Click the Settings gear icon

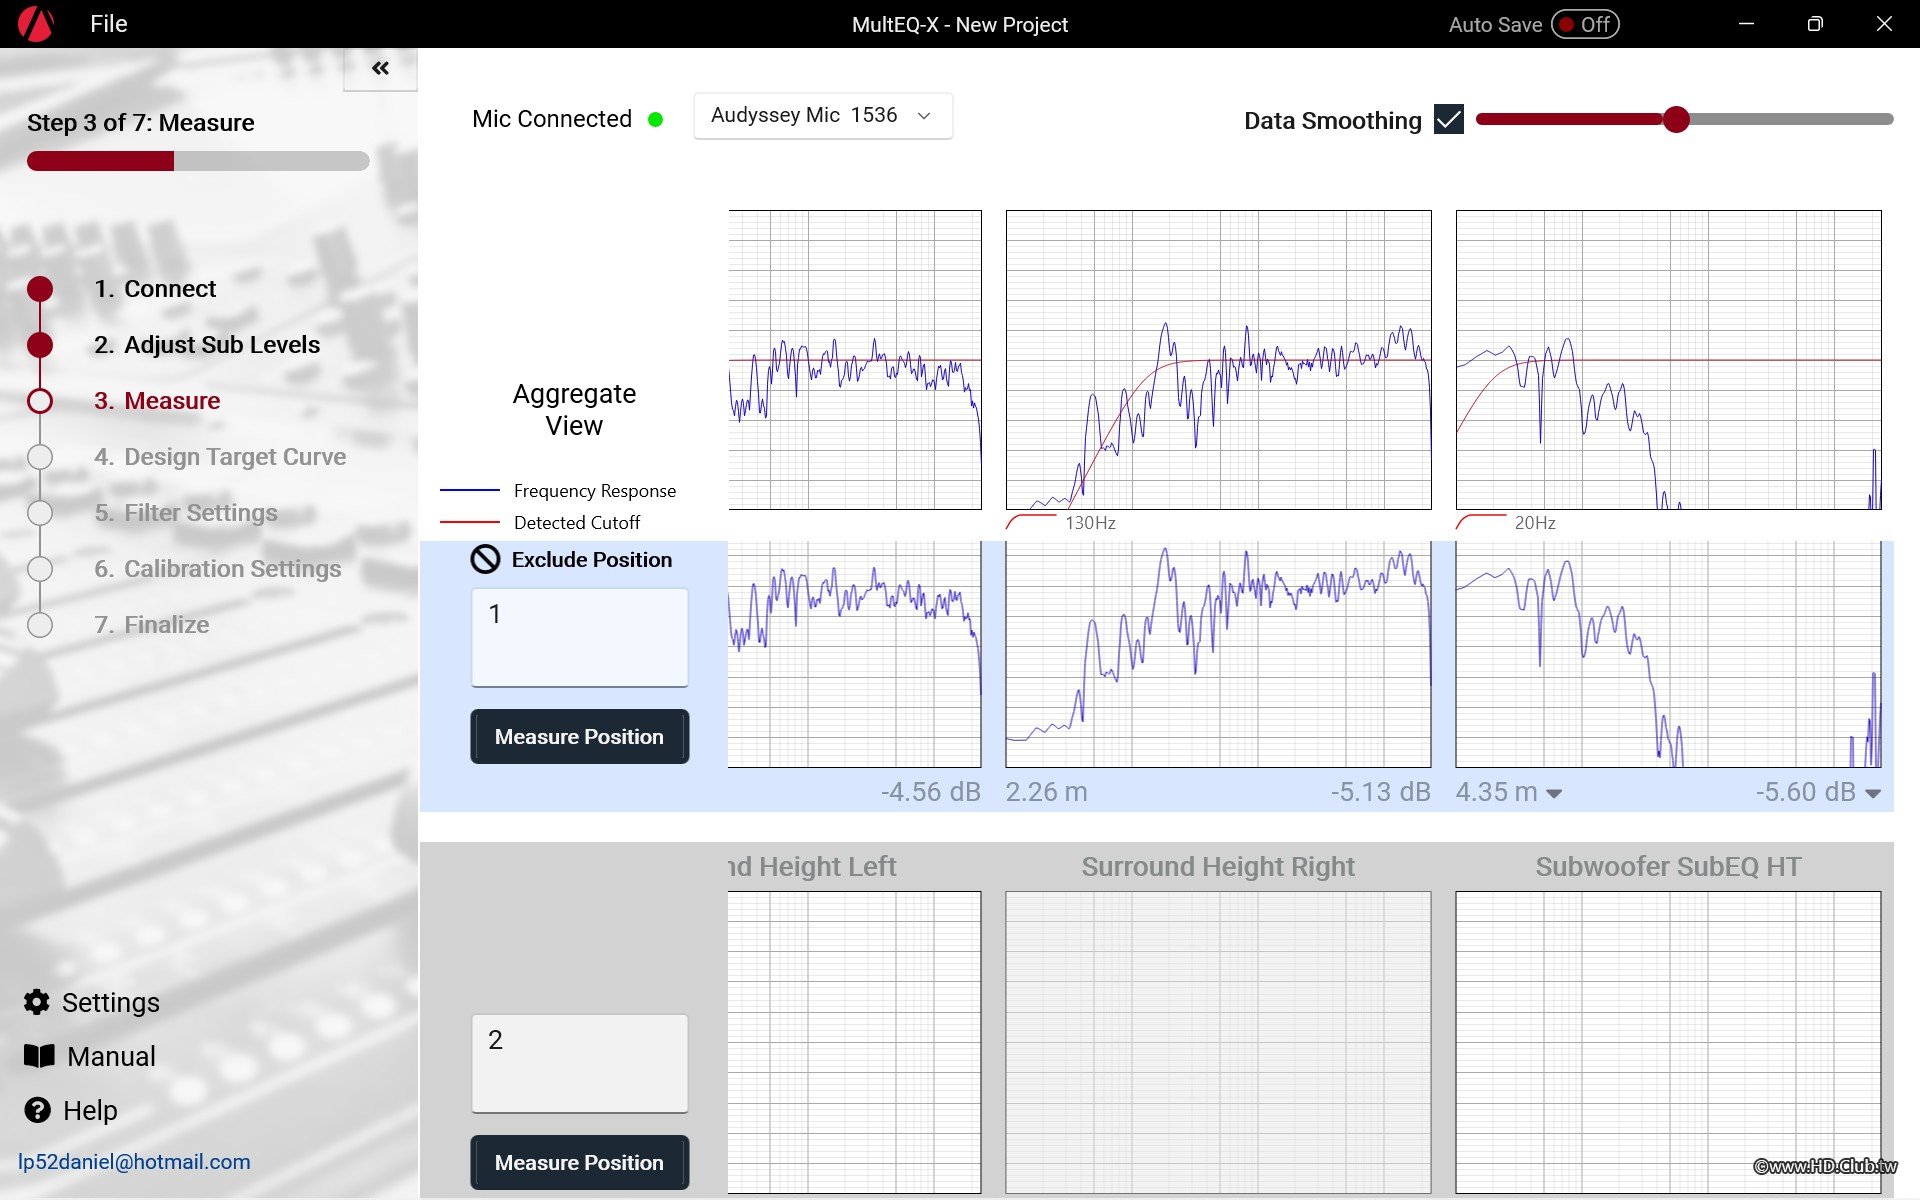pos(37,1002)
